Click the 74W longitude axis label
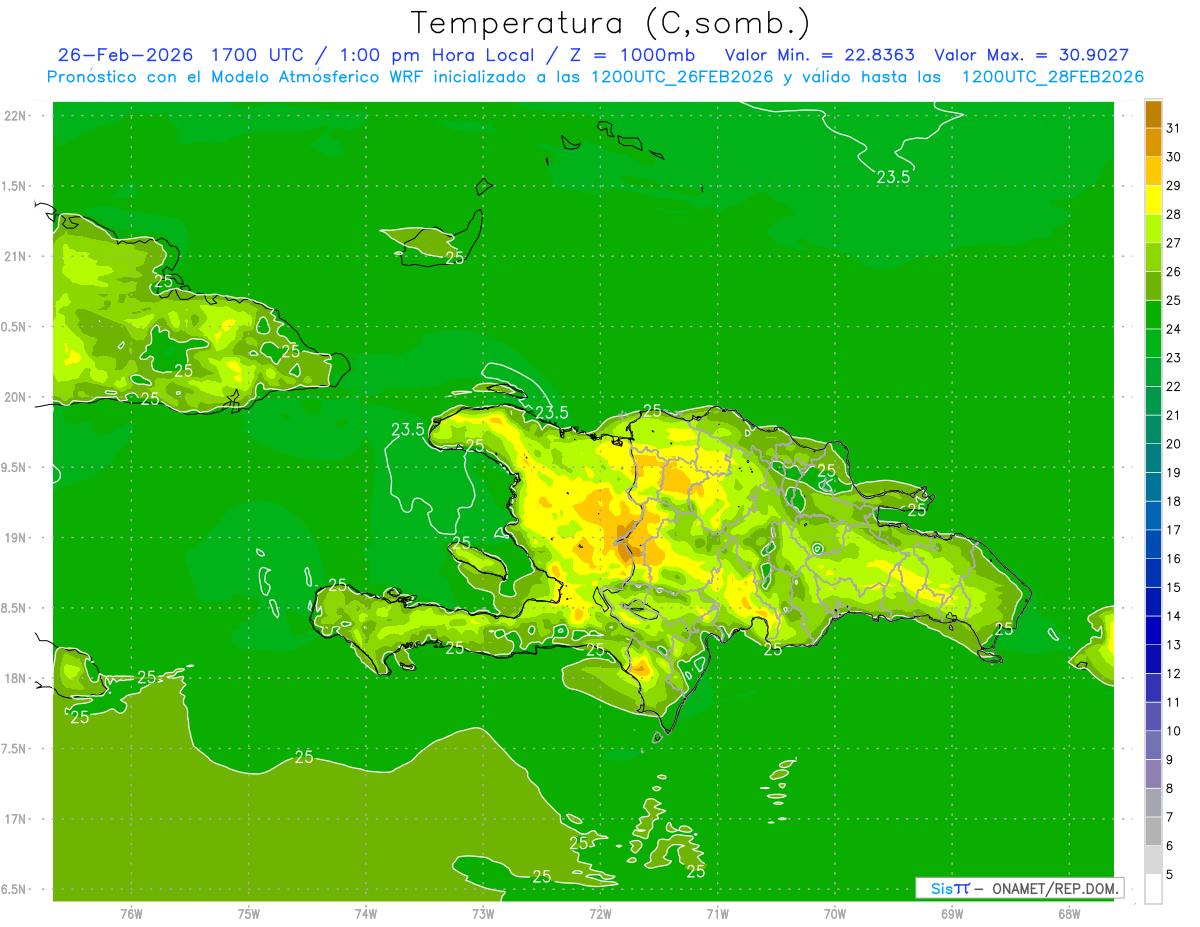This screenshot has width=1200, height=927. click(366, 913)
